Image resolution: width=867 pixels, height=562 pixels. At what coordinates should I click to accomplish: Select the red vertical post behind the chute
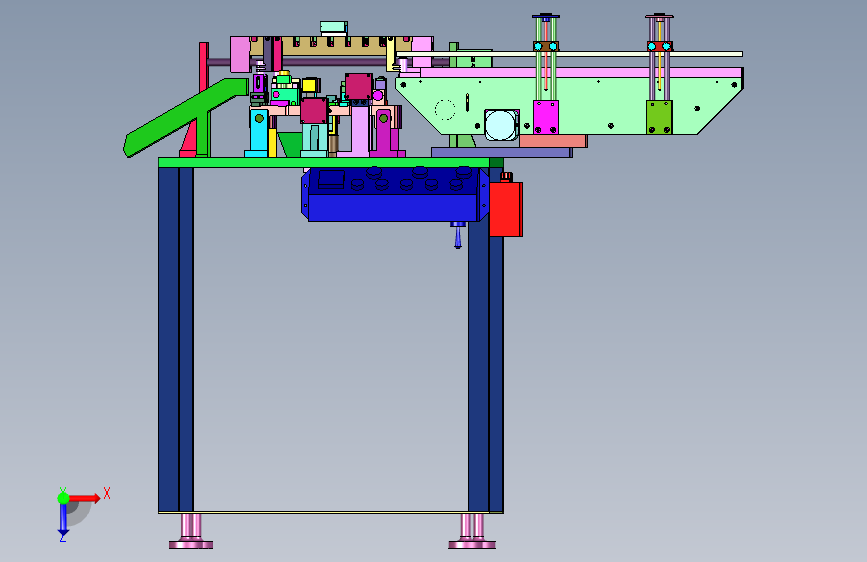203,68
